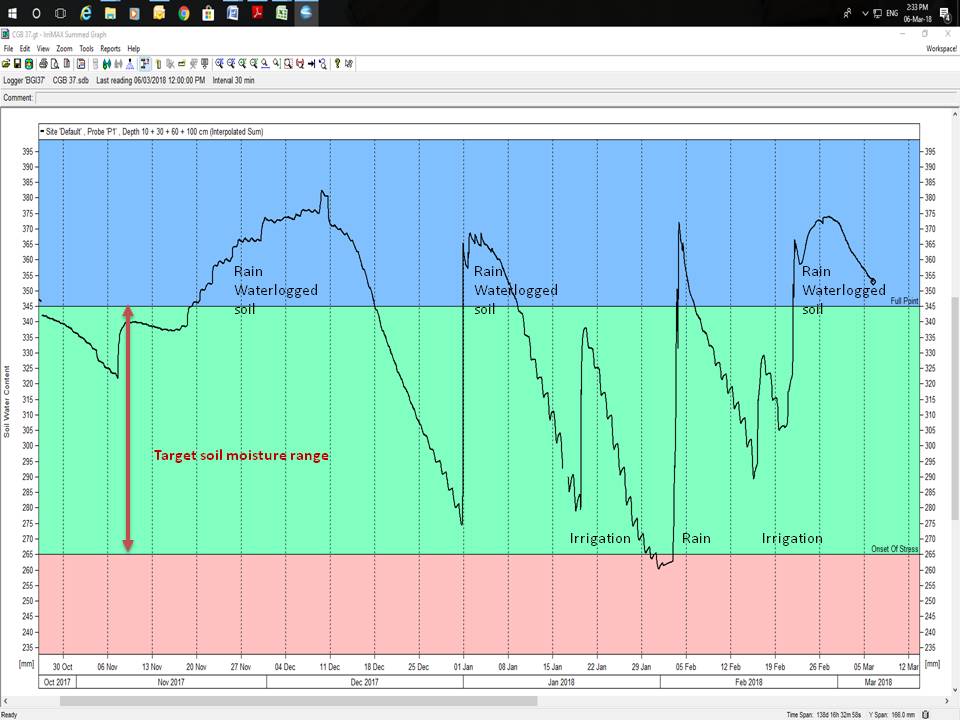This screenshot has width=960, height=720.
Task: Open the Windows Action Center notifications
Action: tap(943, 14)
